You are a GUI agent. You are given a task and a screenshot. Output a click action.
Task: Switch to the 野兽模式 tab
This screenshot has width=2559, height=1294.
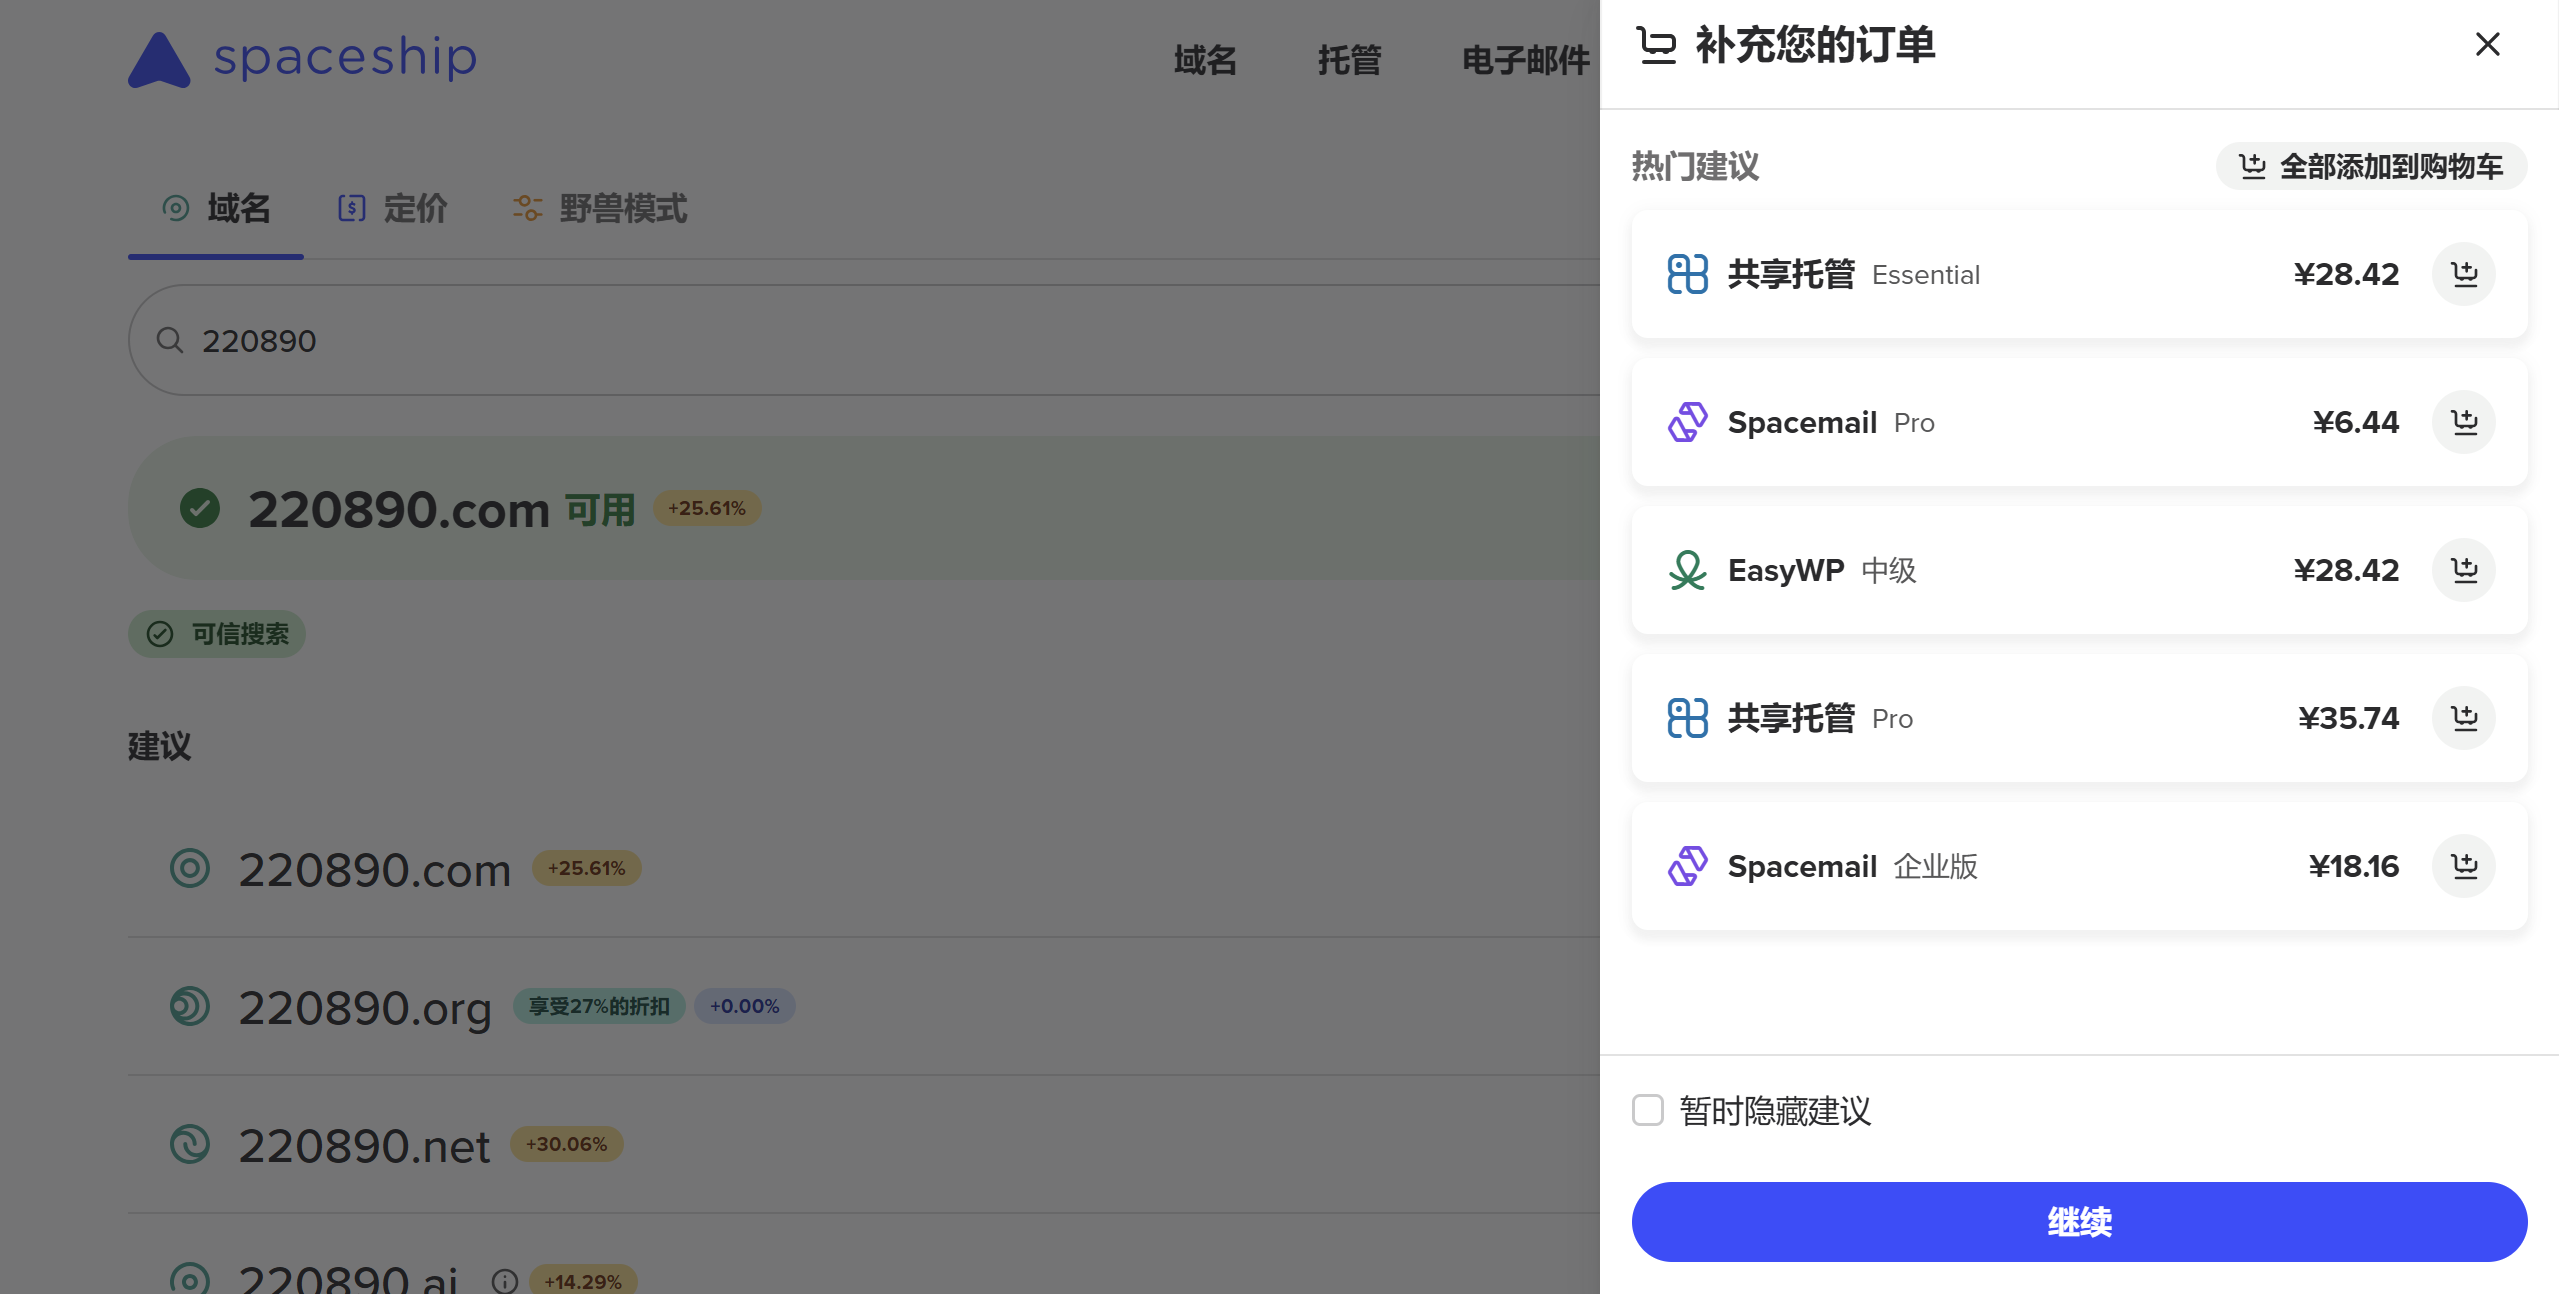600,209
